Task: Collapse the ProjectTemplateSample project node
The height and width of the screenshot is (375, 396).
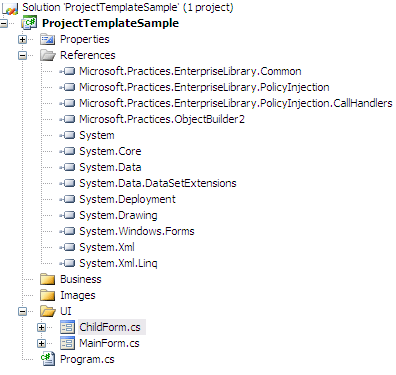Action: pyautogui.click(x=3, y=23)
